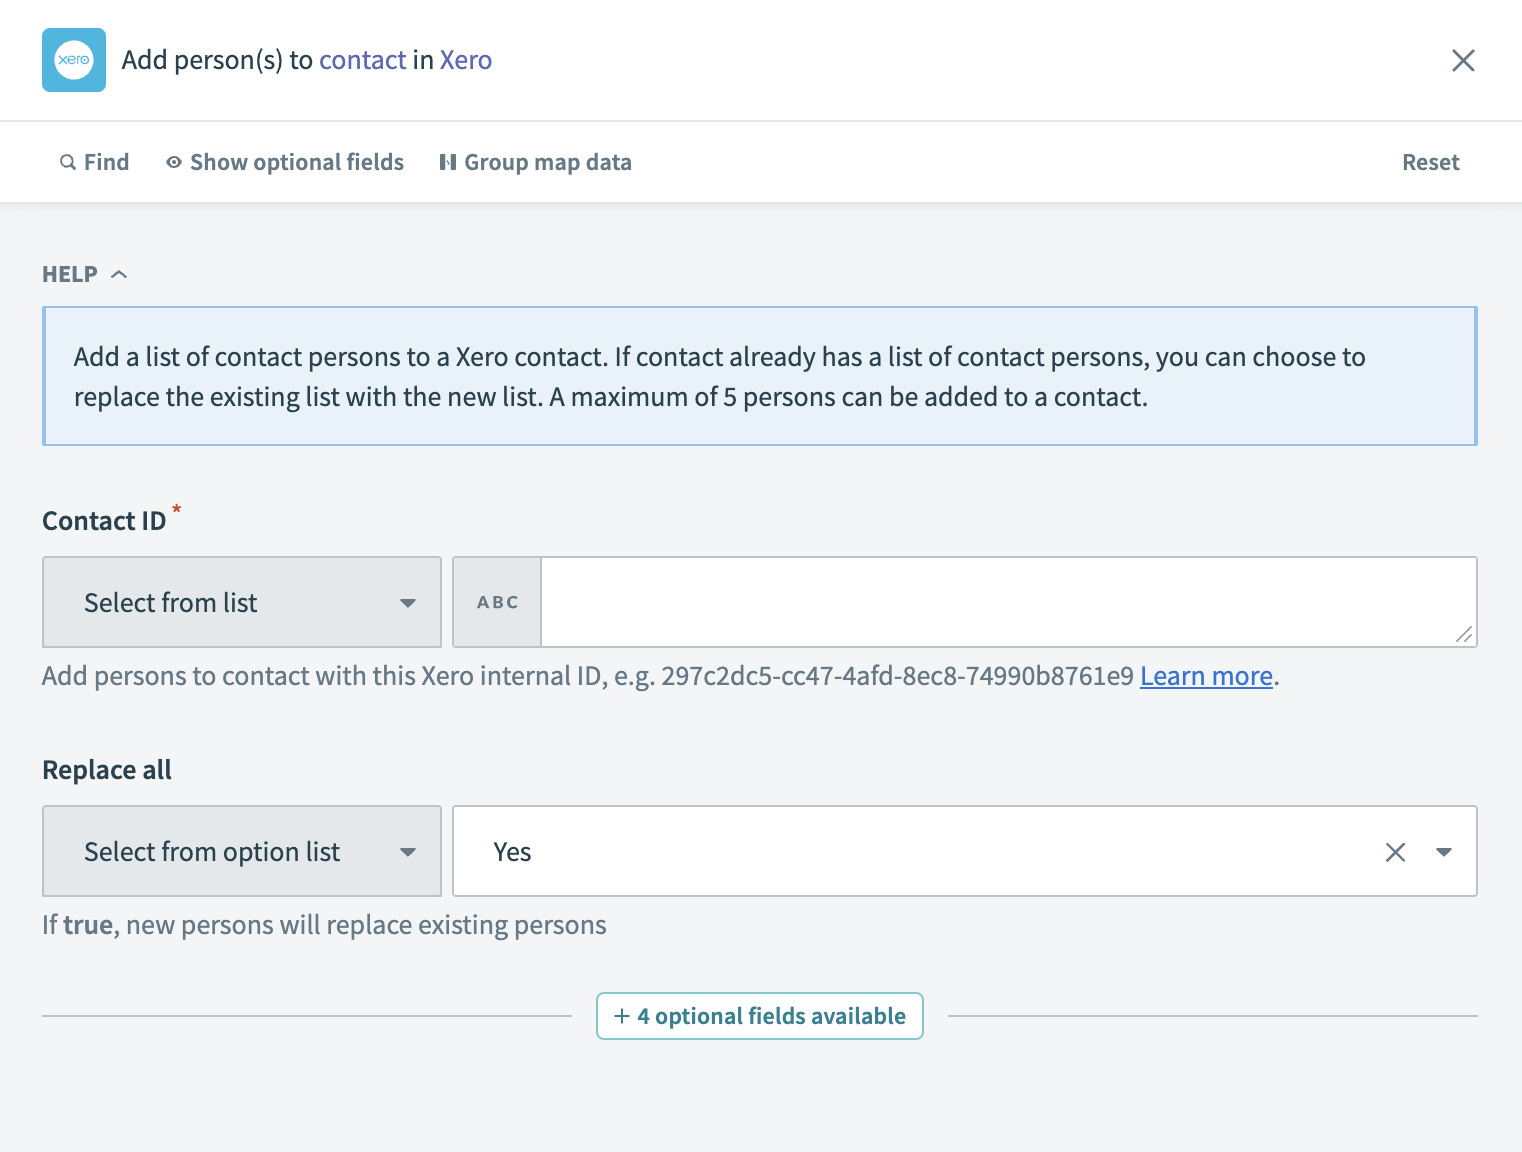1522x1152 pixels.
Task: Click the Reset link
Action: 1430,161
